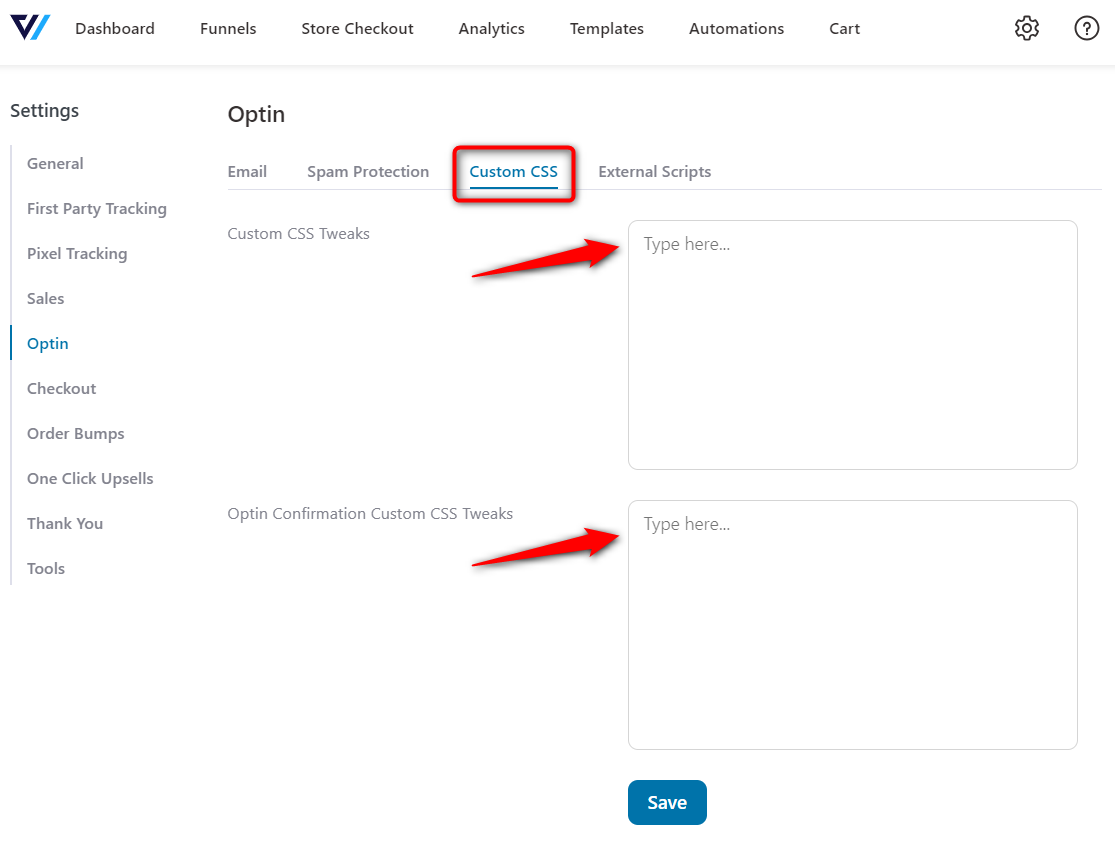
Task: View the Cart menu
Action: point(843,28)
